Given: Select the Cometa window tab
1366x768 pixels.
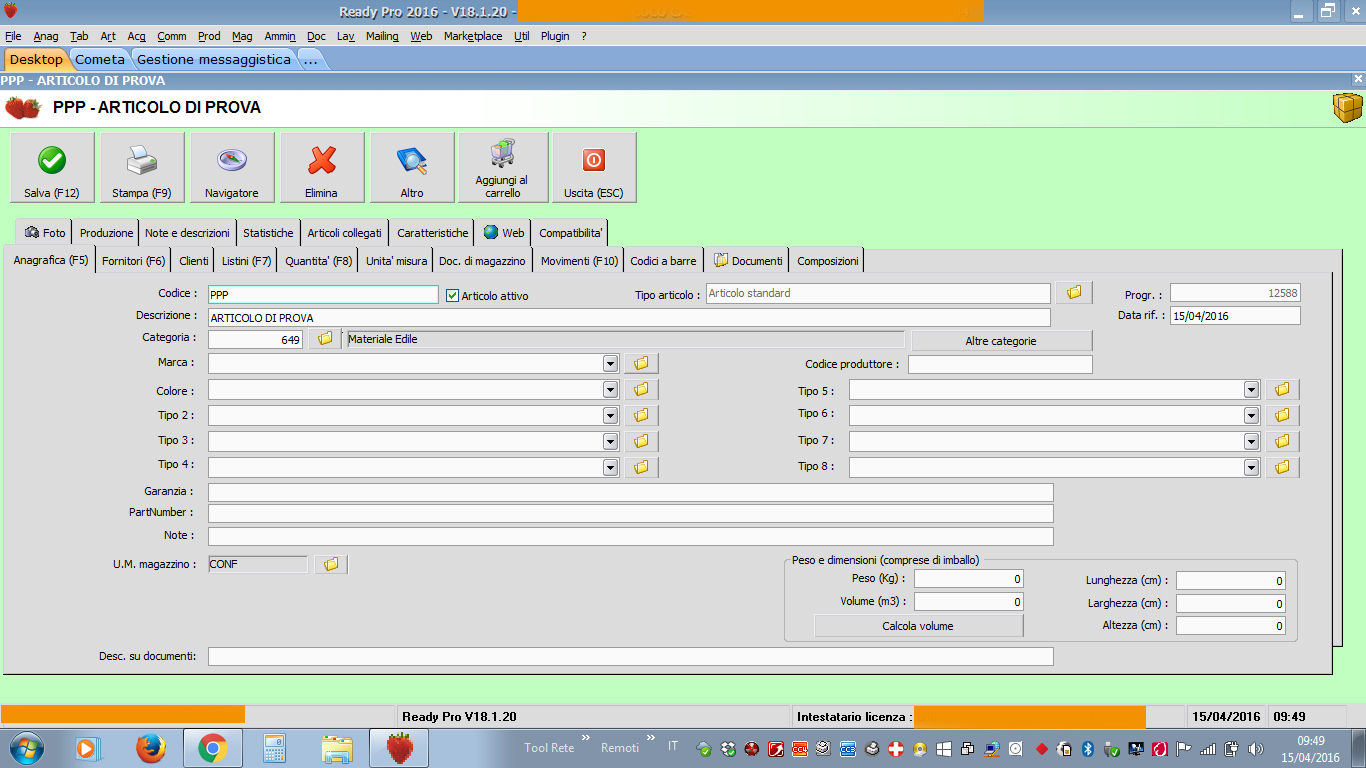Looking at the screenshot, I should coord(100,59).
